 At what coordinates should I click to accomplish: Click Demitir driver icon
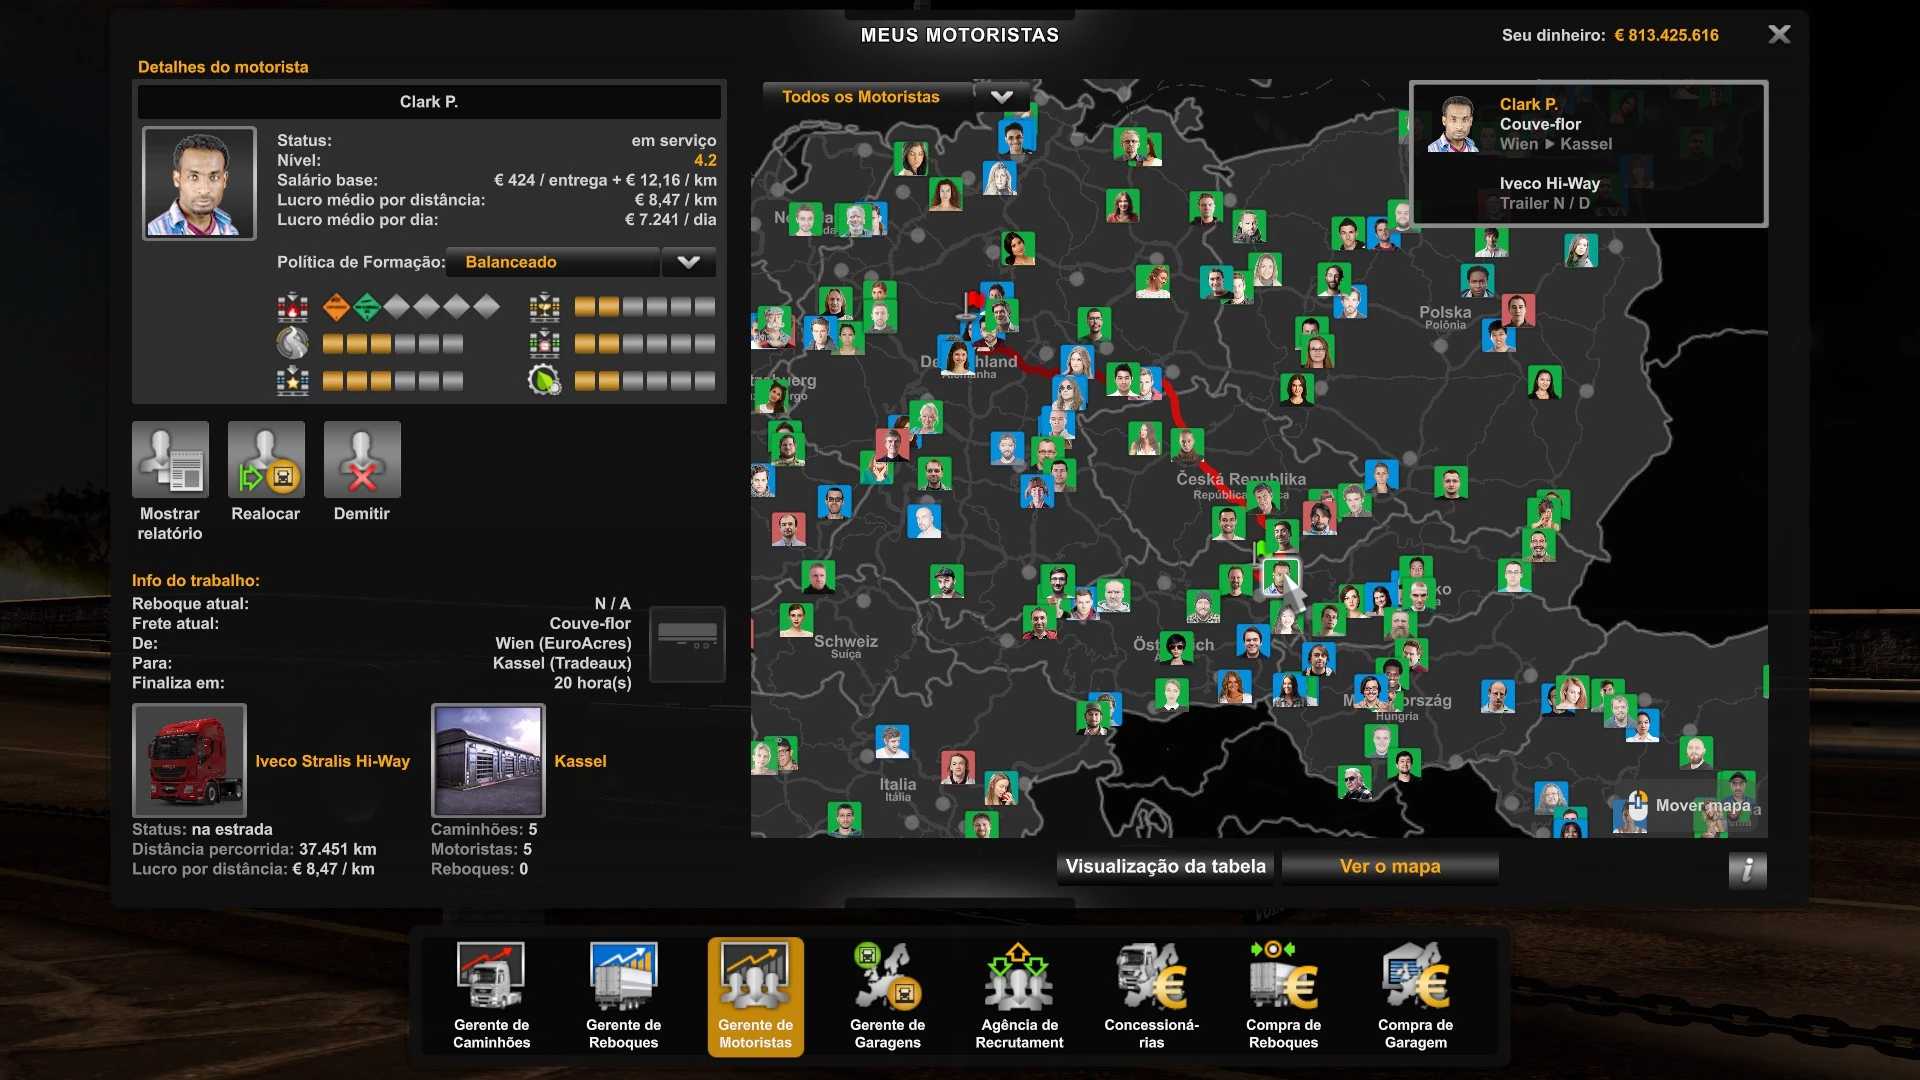pyautogui.click(x=362, y=460)
